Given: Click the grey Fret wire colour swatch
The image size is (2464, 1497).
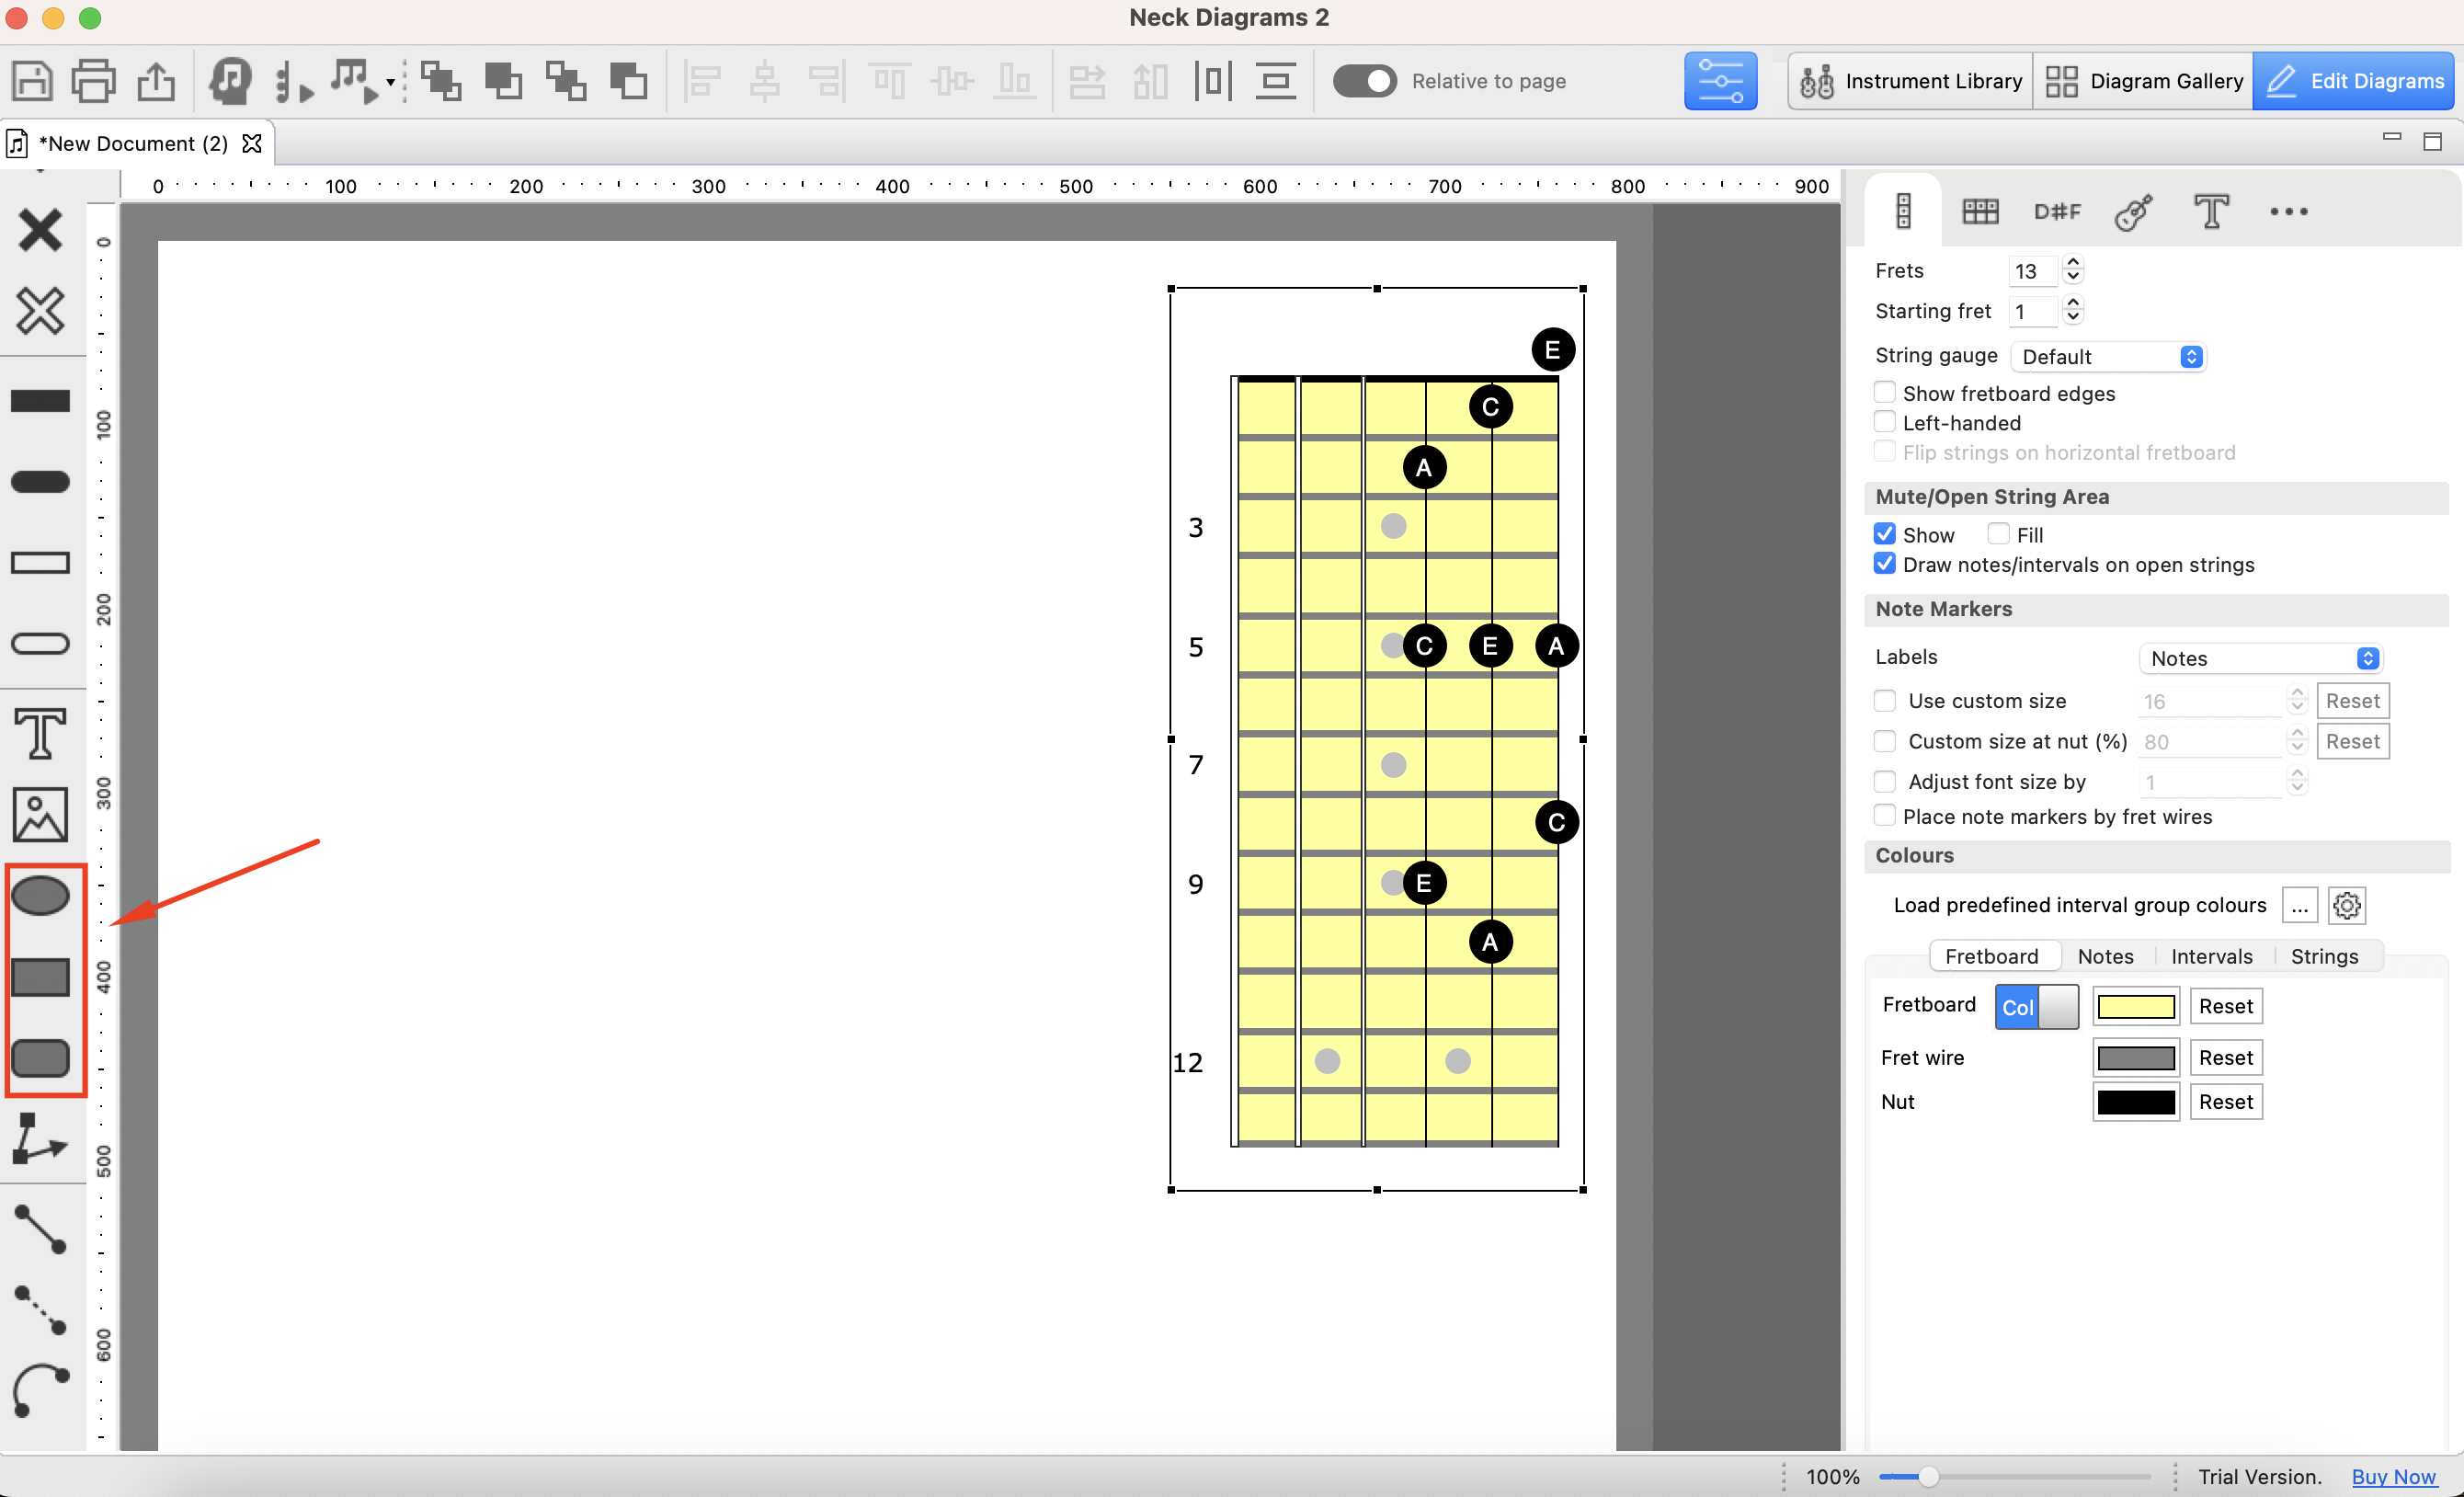Looking at the screenshot, I should [2135, 1058].
